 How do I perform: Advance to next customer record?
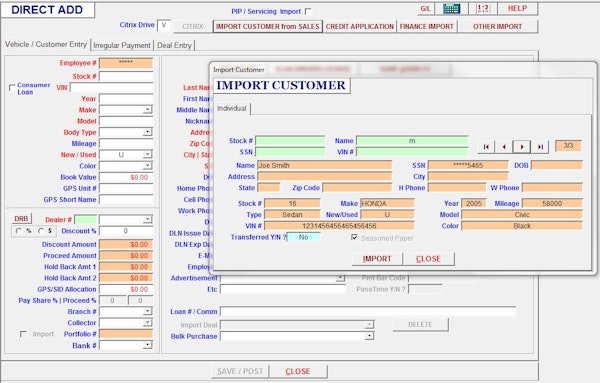coord(522,147)
